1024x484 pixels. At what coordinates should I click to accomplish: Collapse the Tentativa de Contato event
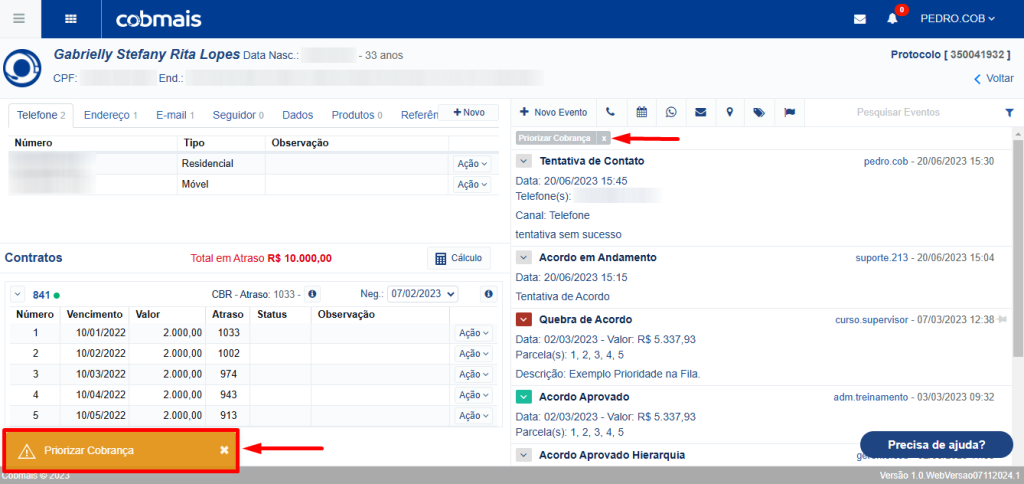tap(524, 161)
